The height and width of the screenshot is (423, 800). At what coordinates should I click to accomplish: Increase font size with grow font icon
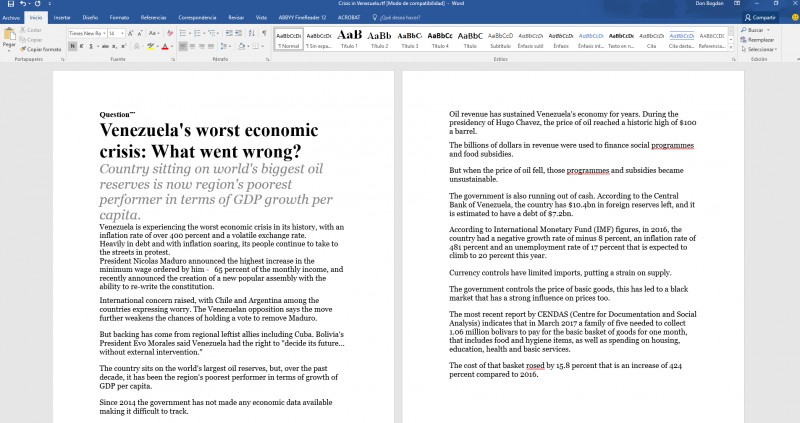point(131,33)
